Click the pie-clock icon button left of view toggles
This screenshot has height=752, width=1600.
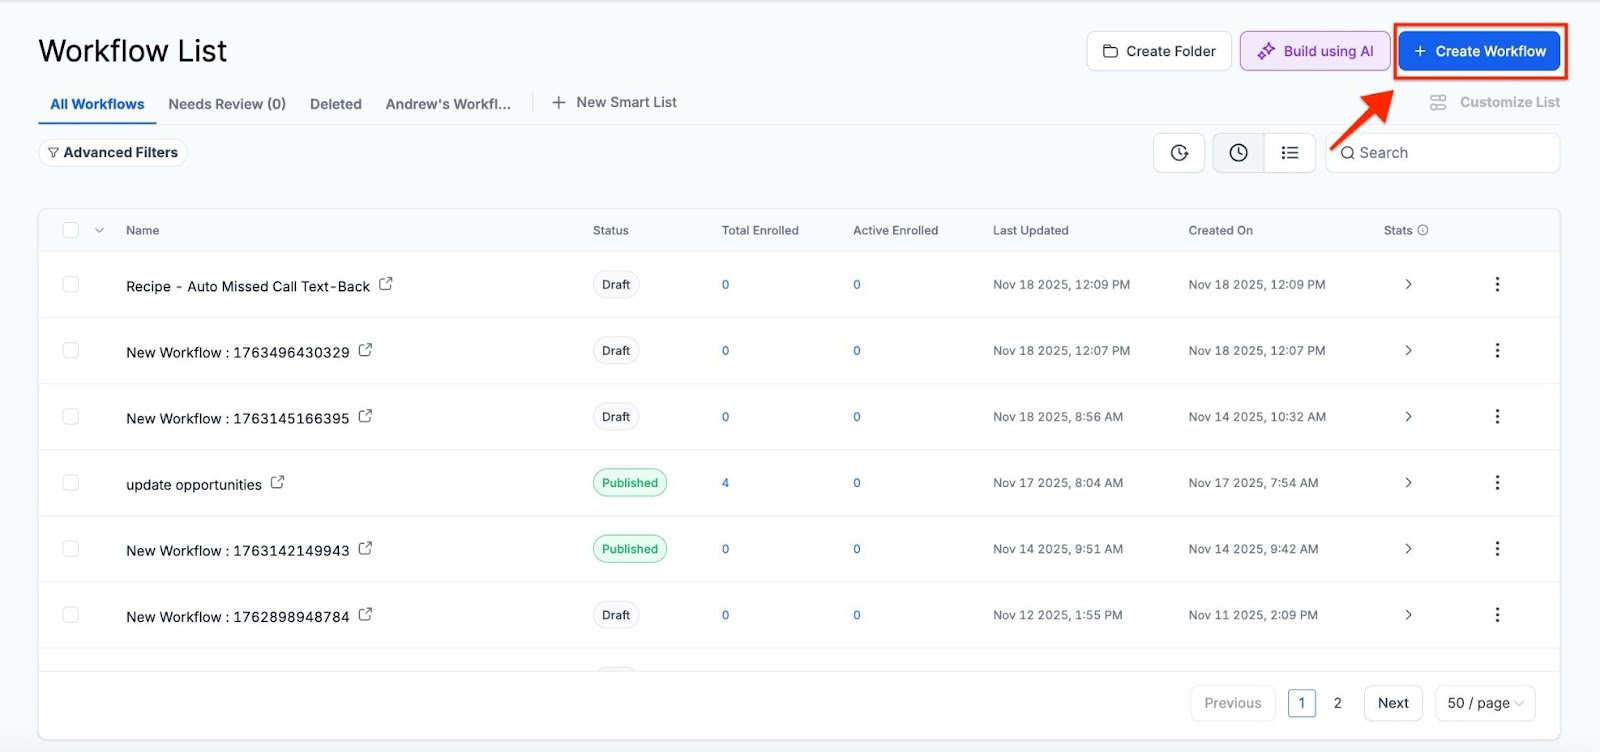1179,153
